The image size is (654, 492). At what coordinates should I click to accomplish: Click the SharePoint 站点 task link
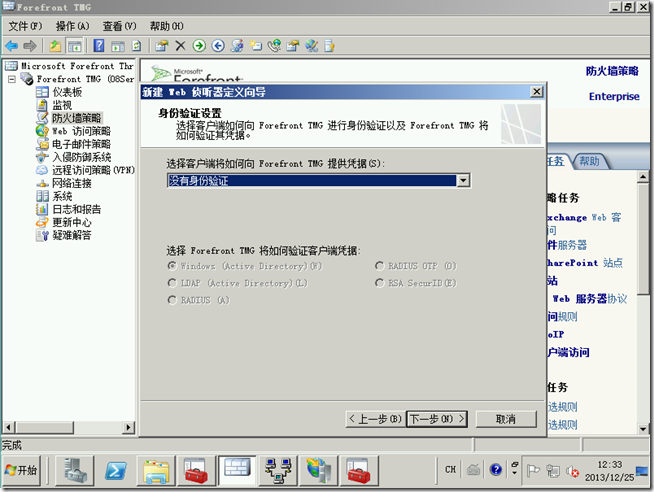pos(585,263)
